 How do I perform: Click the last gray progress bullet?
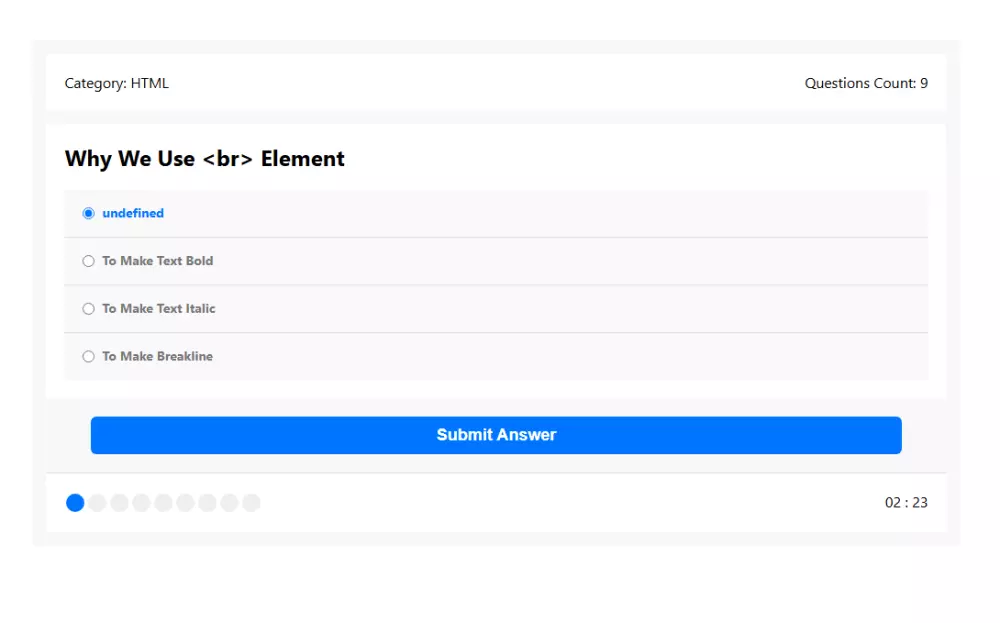point(251,503)
